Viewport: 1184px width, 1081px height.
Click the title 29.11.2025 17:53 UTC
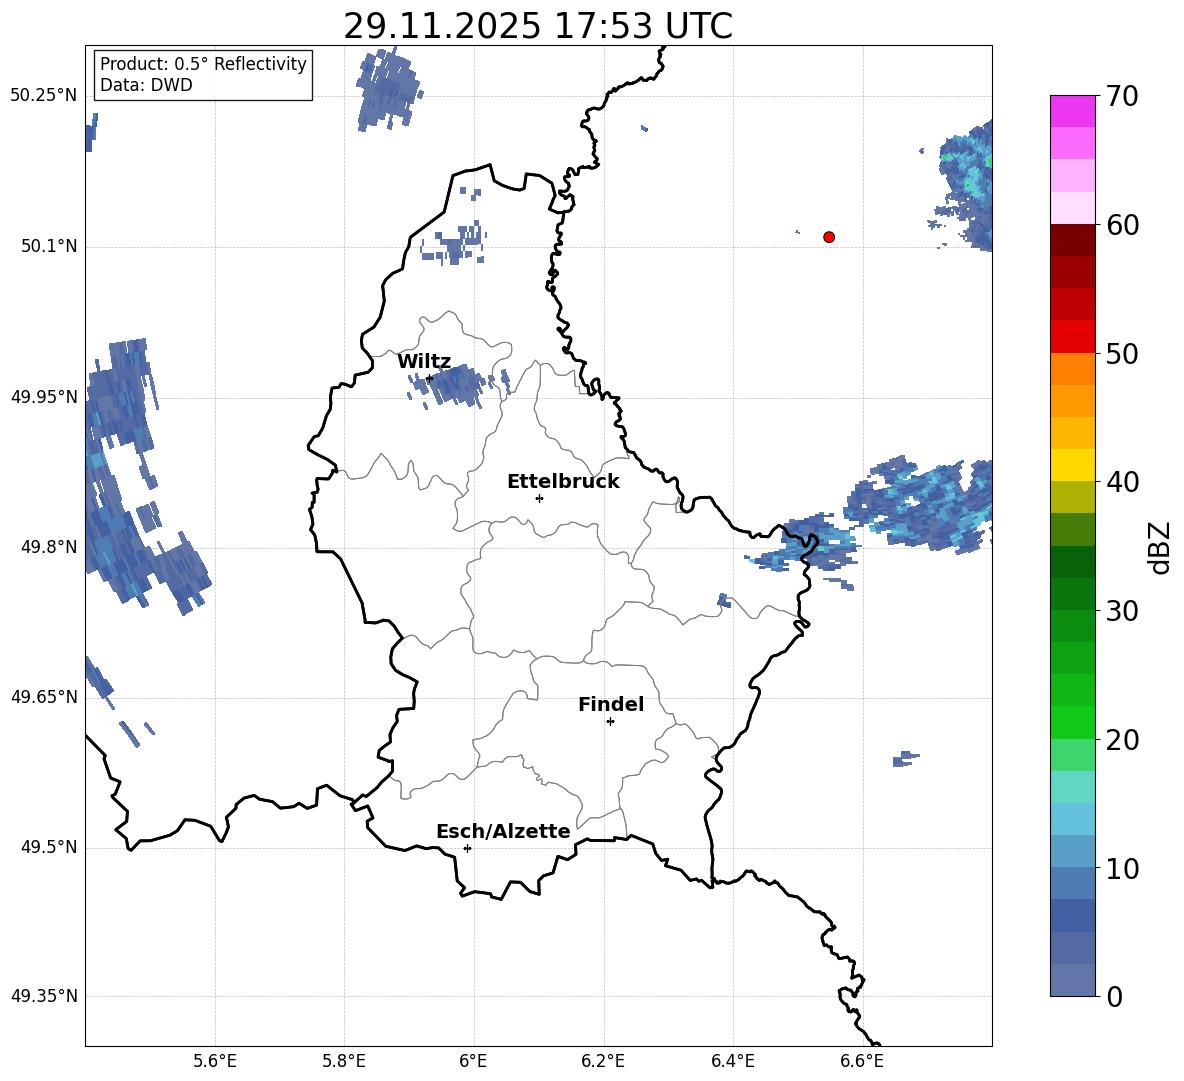(538, 26)
